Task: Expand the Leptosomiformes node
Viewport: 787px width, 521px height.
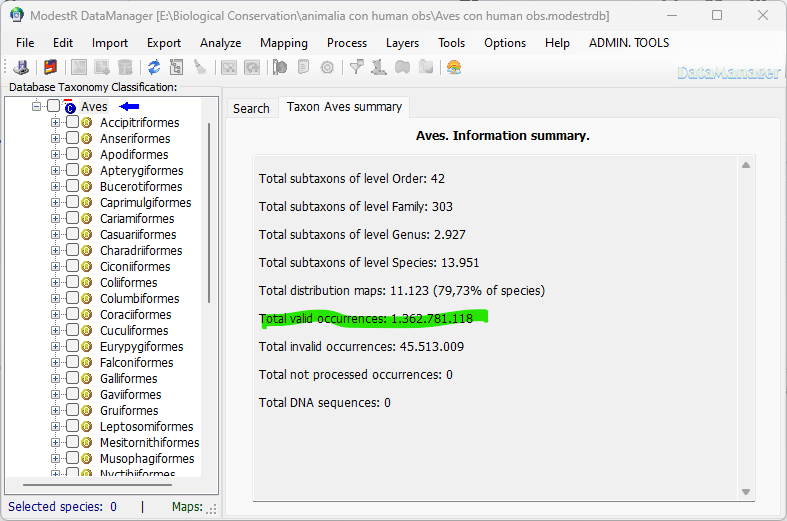Action: [x=55, y=427]
